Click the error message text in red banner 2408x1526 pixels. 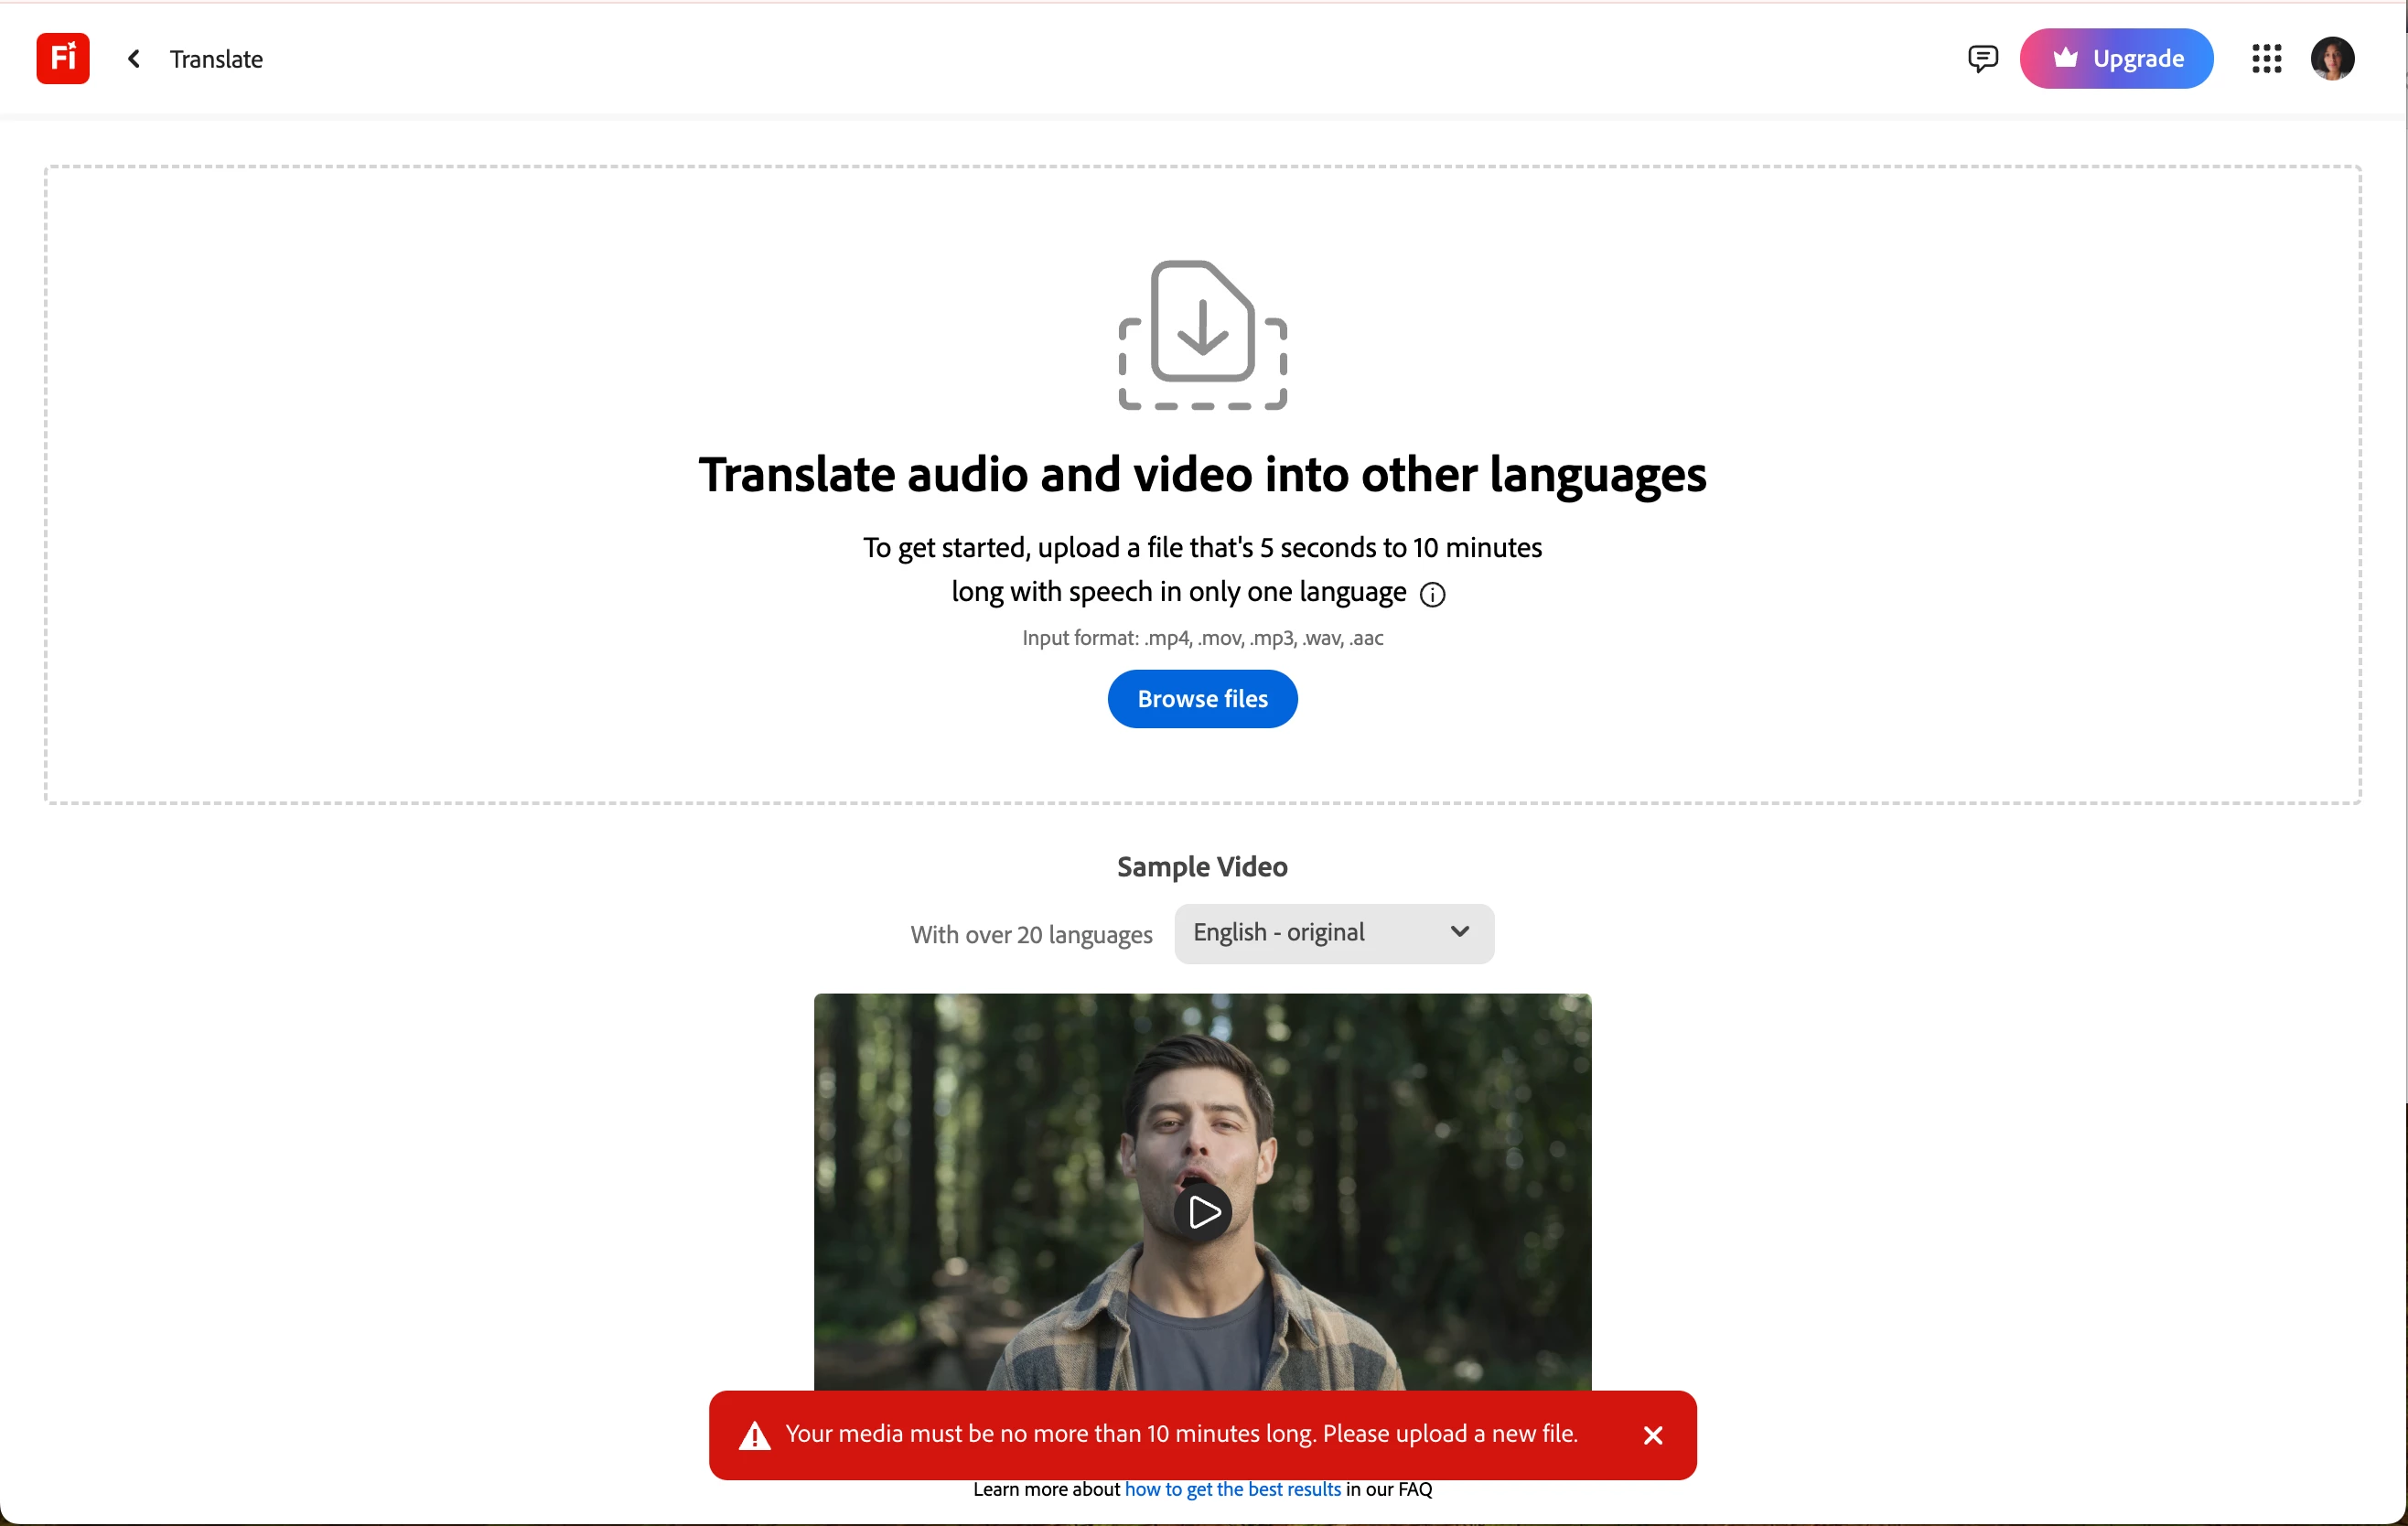[1181, 1433]
